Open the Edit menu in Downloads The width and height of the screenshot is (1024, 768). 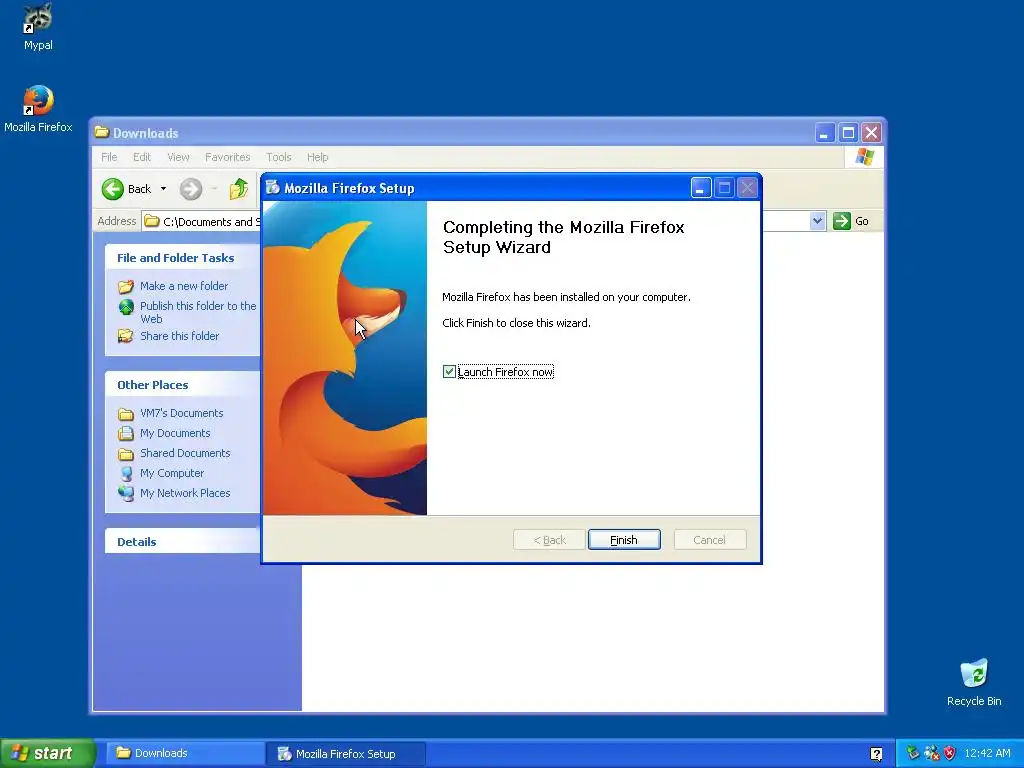142,157
